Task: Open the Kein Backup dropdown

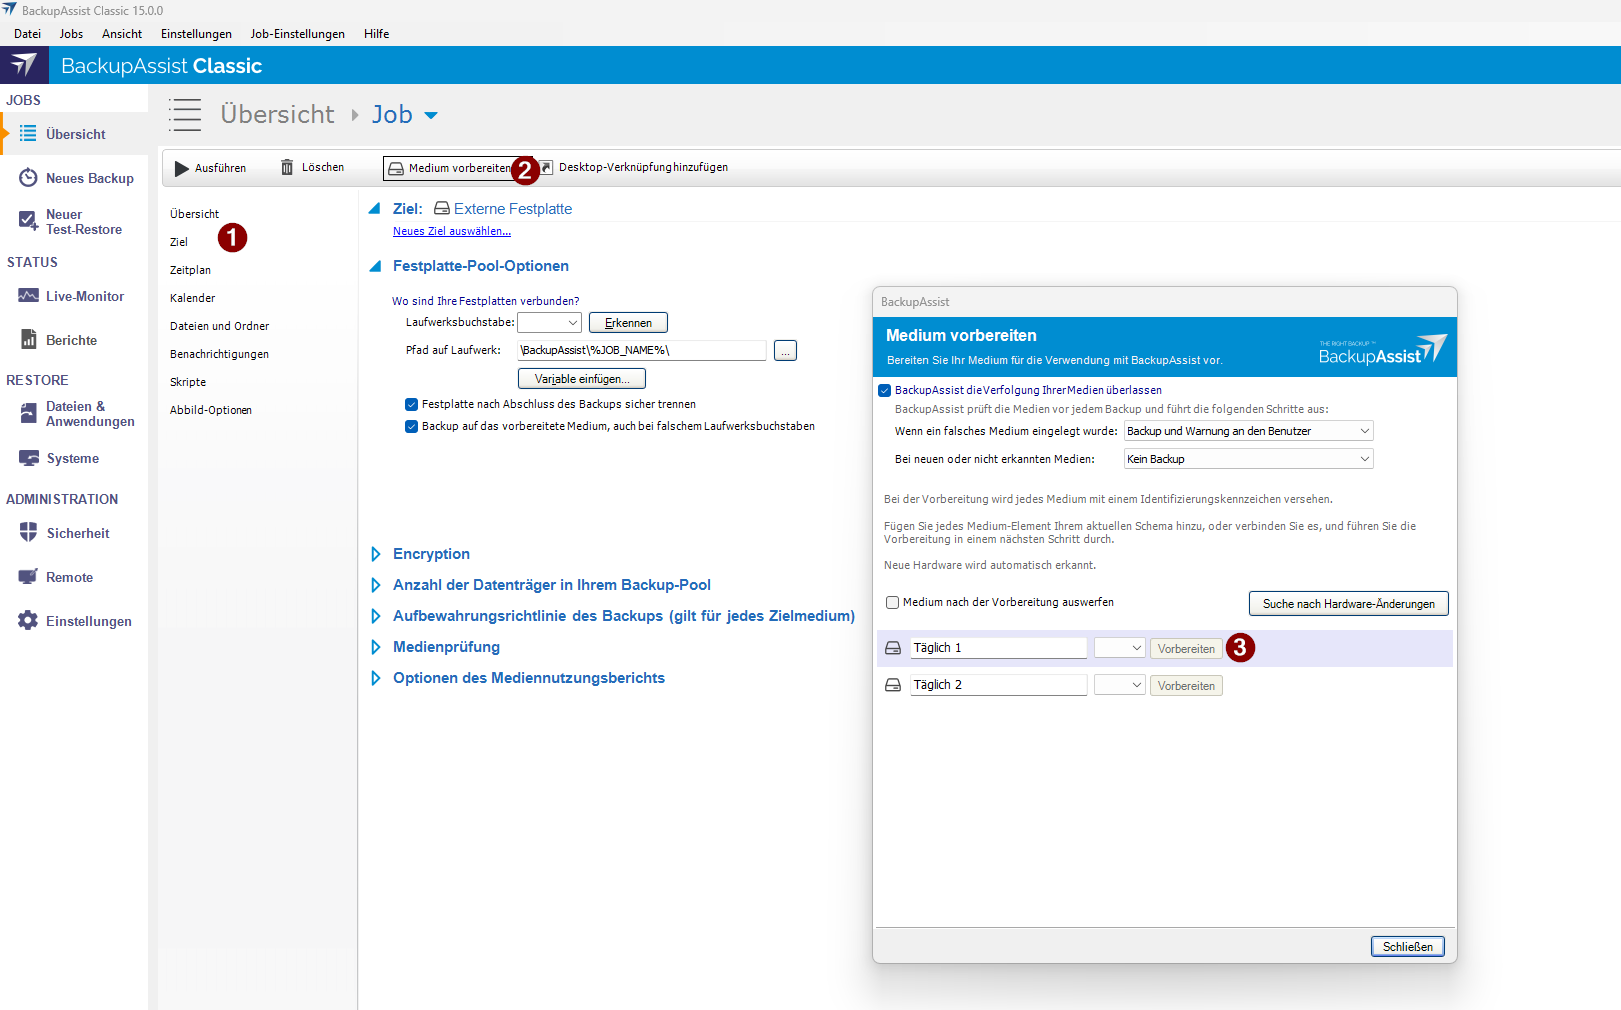Action: (x=1248, y=459)
